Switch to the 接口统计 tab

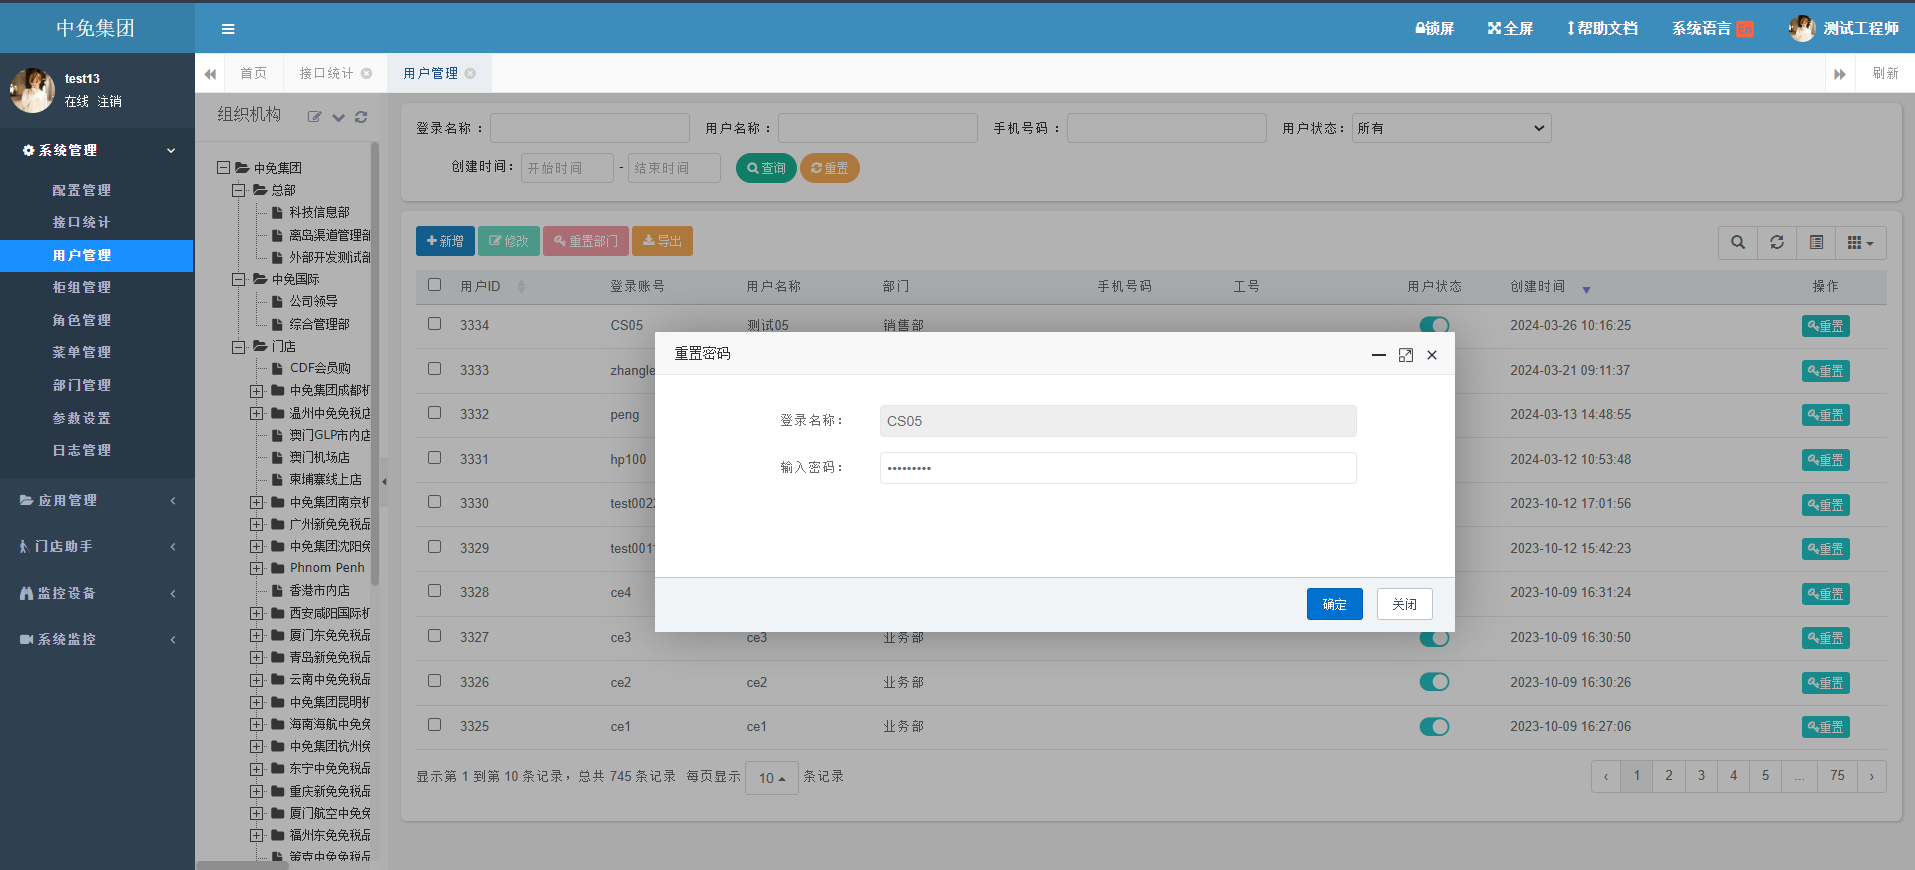(x=326, y=73)
